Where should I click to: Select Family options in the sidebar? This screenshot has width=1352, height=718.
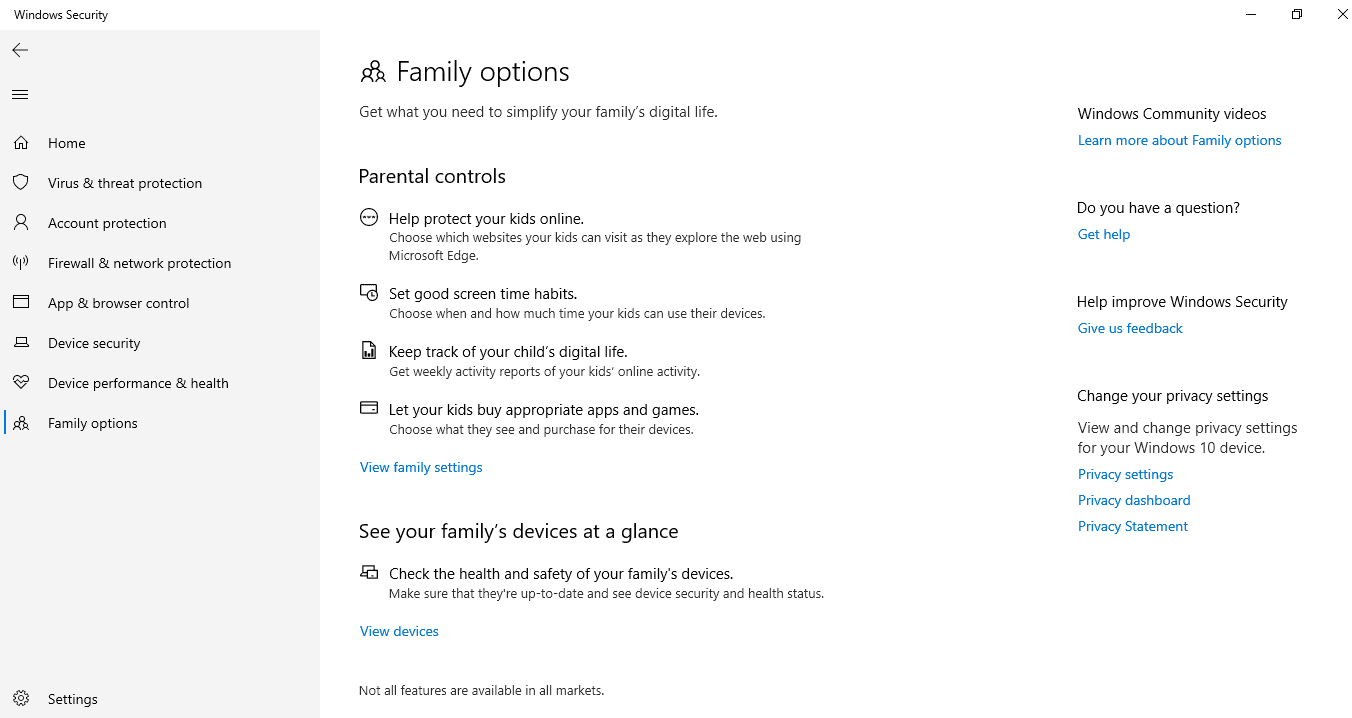(x=92, y=423)
